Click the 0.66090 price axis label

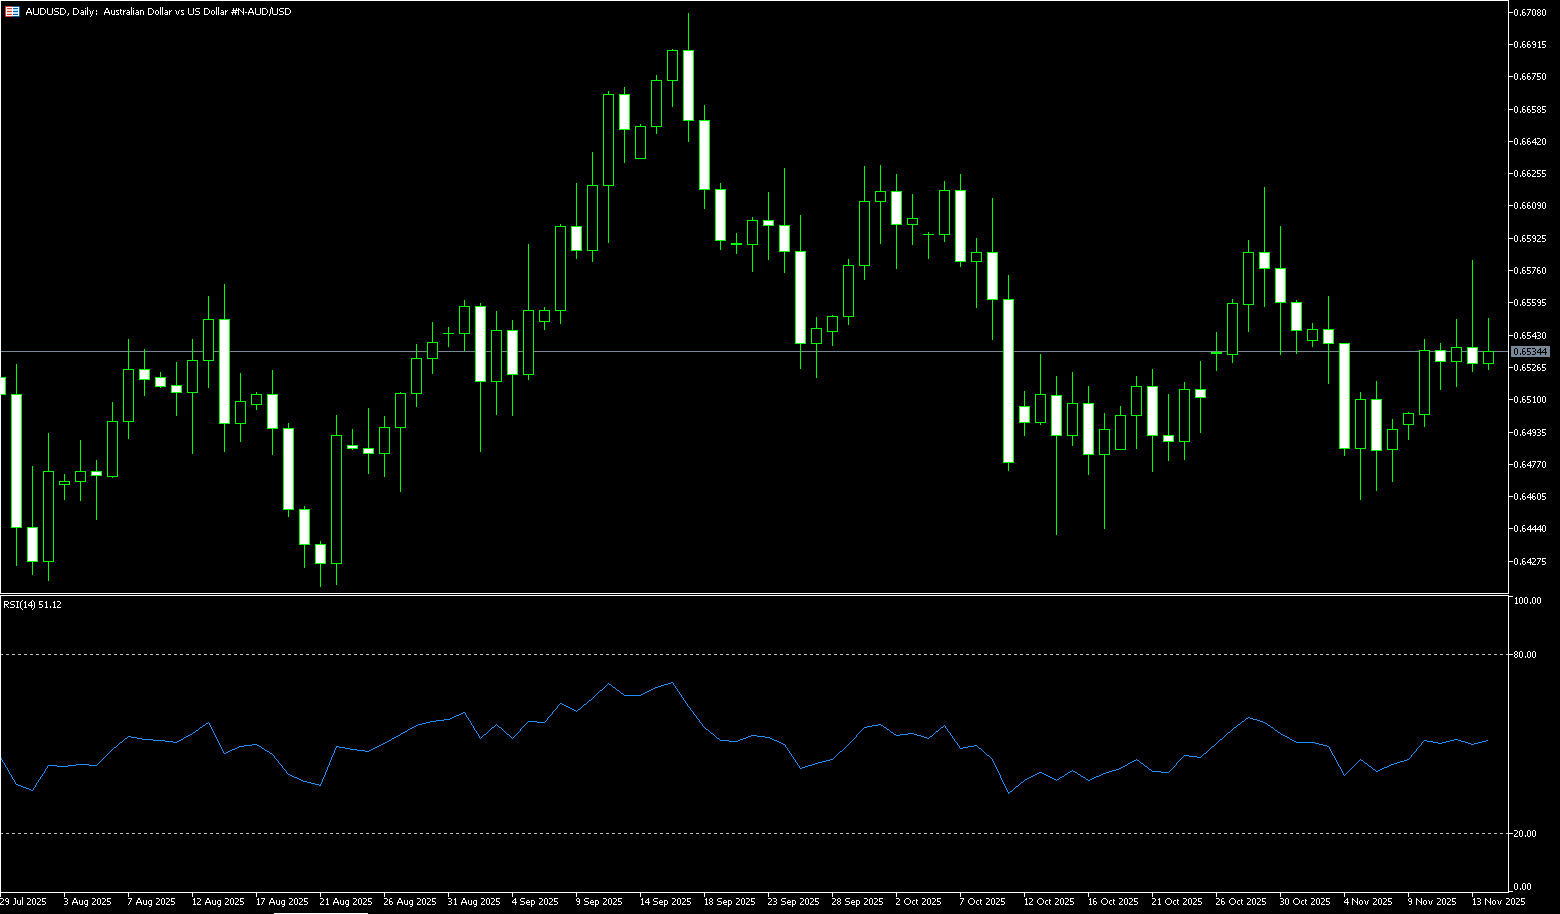click(x=1530, y=206)
